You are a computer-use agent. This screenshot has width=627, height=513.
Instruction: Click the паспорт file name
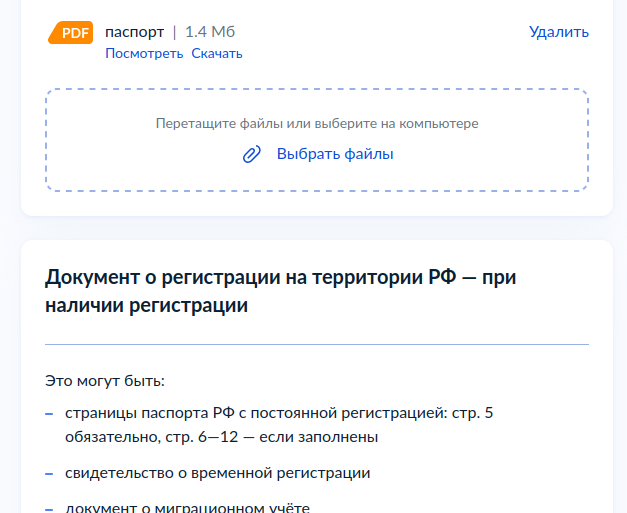[134, 32]
